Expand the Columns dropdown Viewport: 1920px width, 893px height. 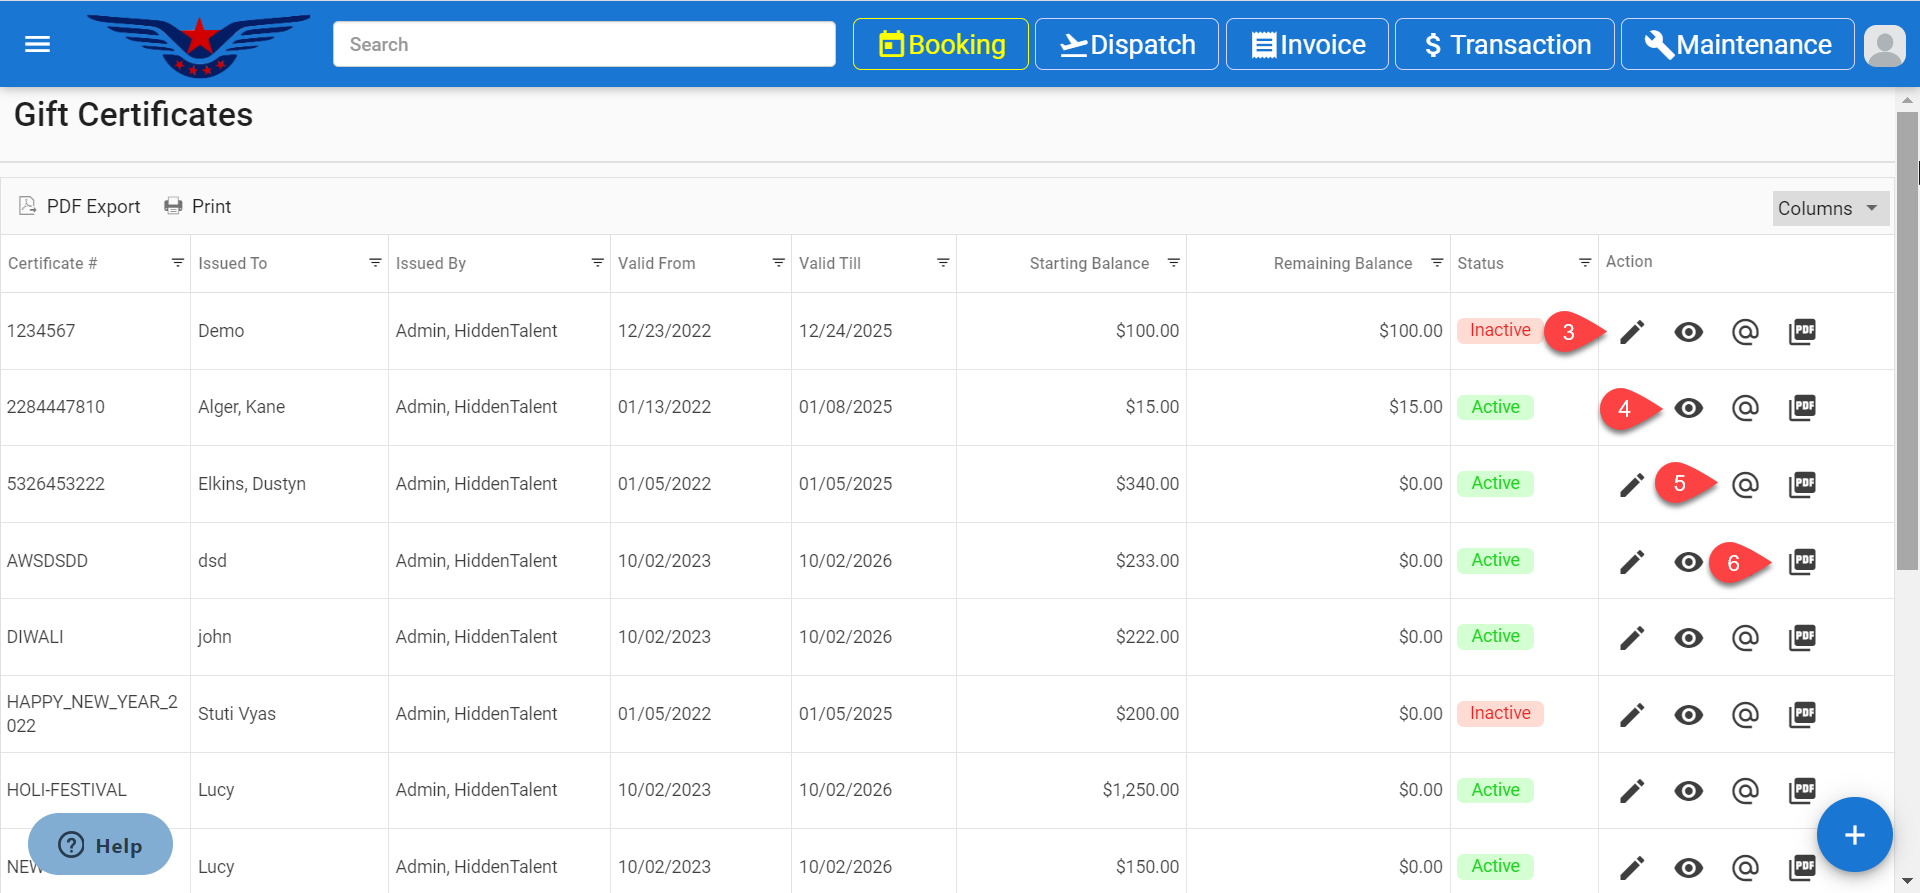(x=1830, y=208)
